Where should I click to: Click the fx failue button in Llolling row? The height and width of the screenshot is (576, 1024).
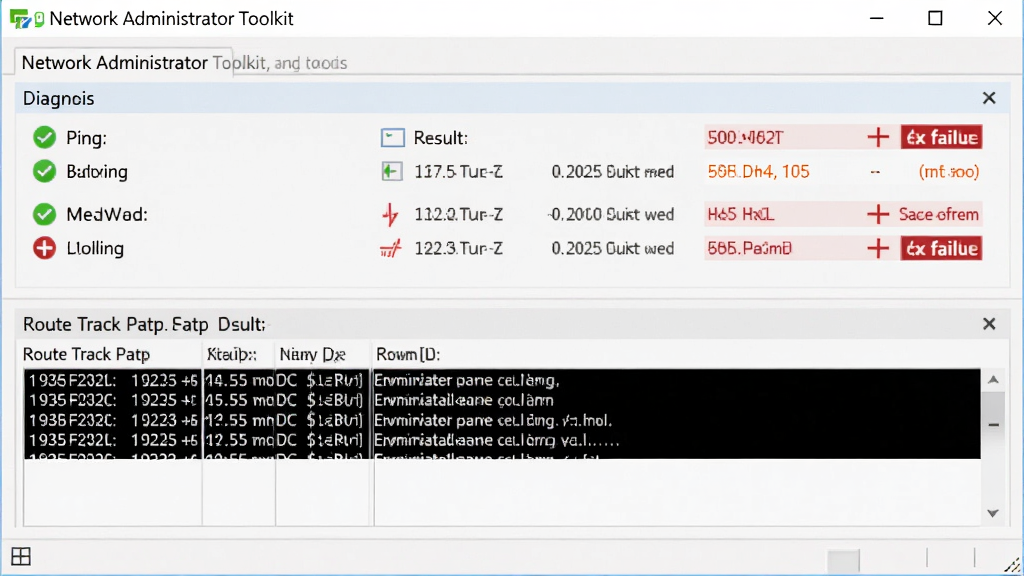[x=941, y=248]
